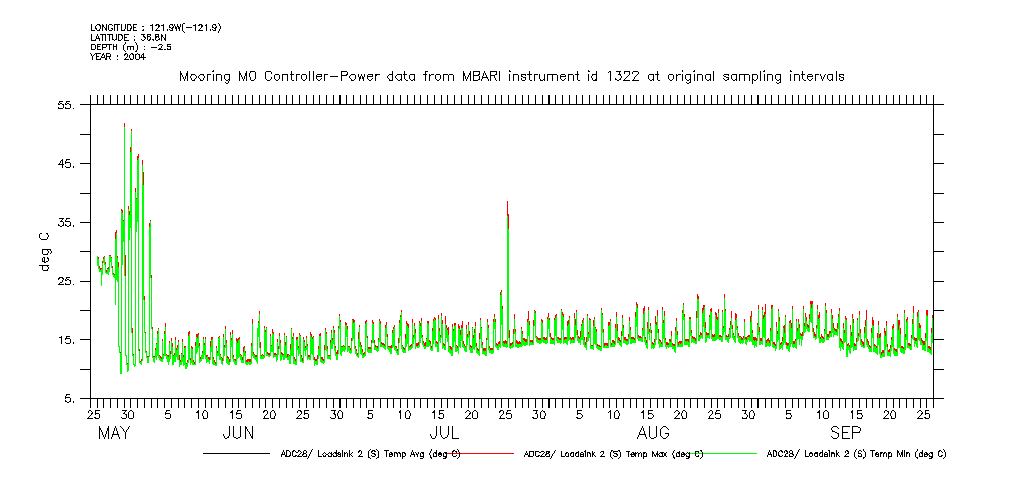Click the LATITUDE header text
The height and width of the screenshot is (504, 1009).
tap(127, 37)
